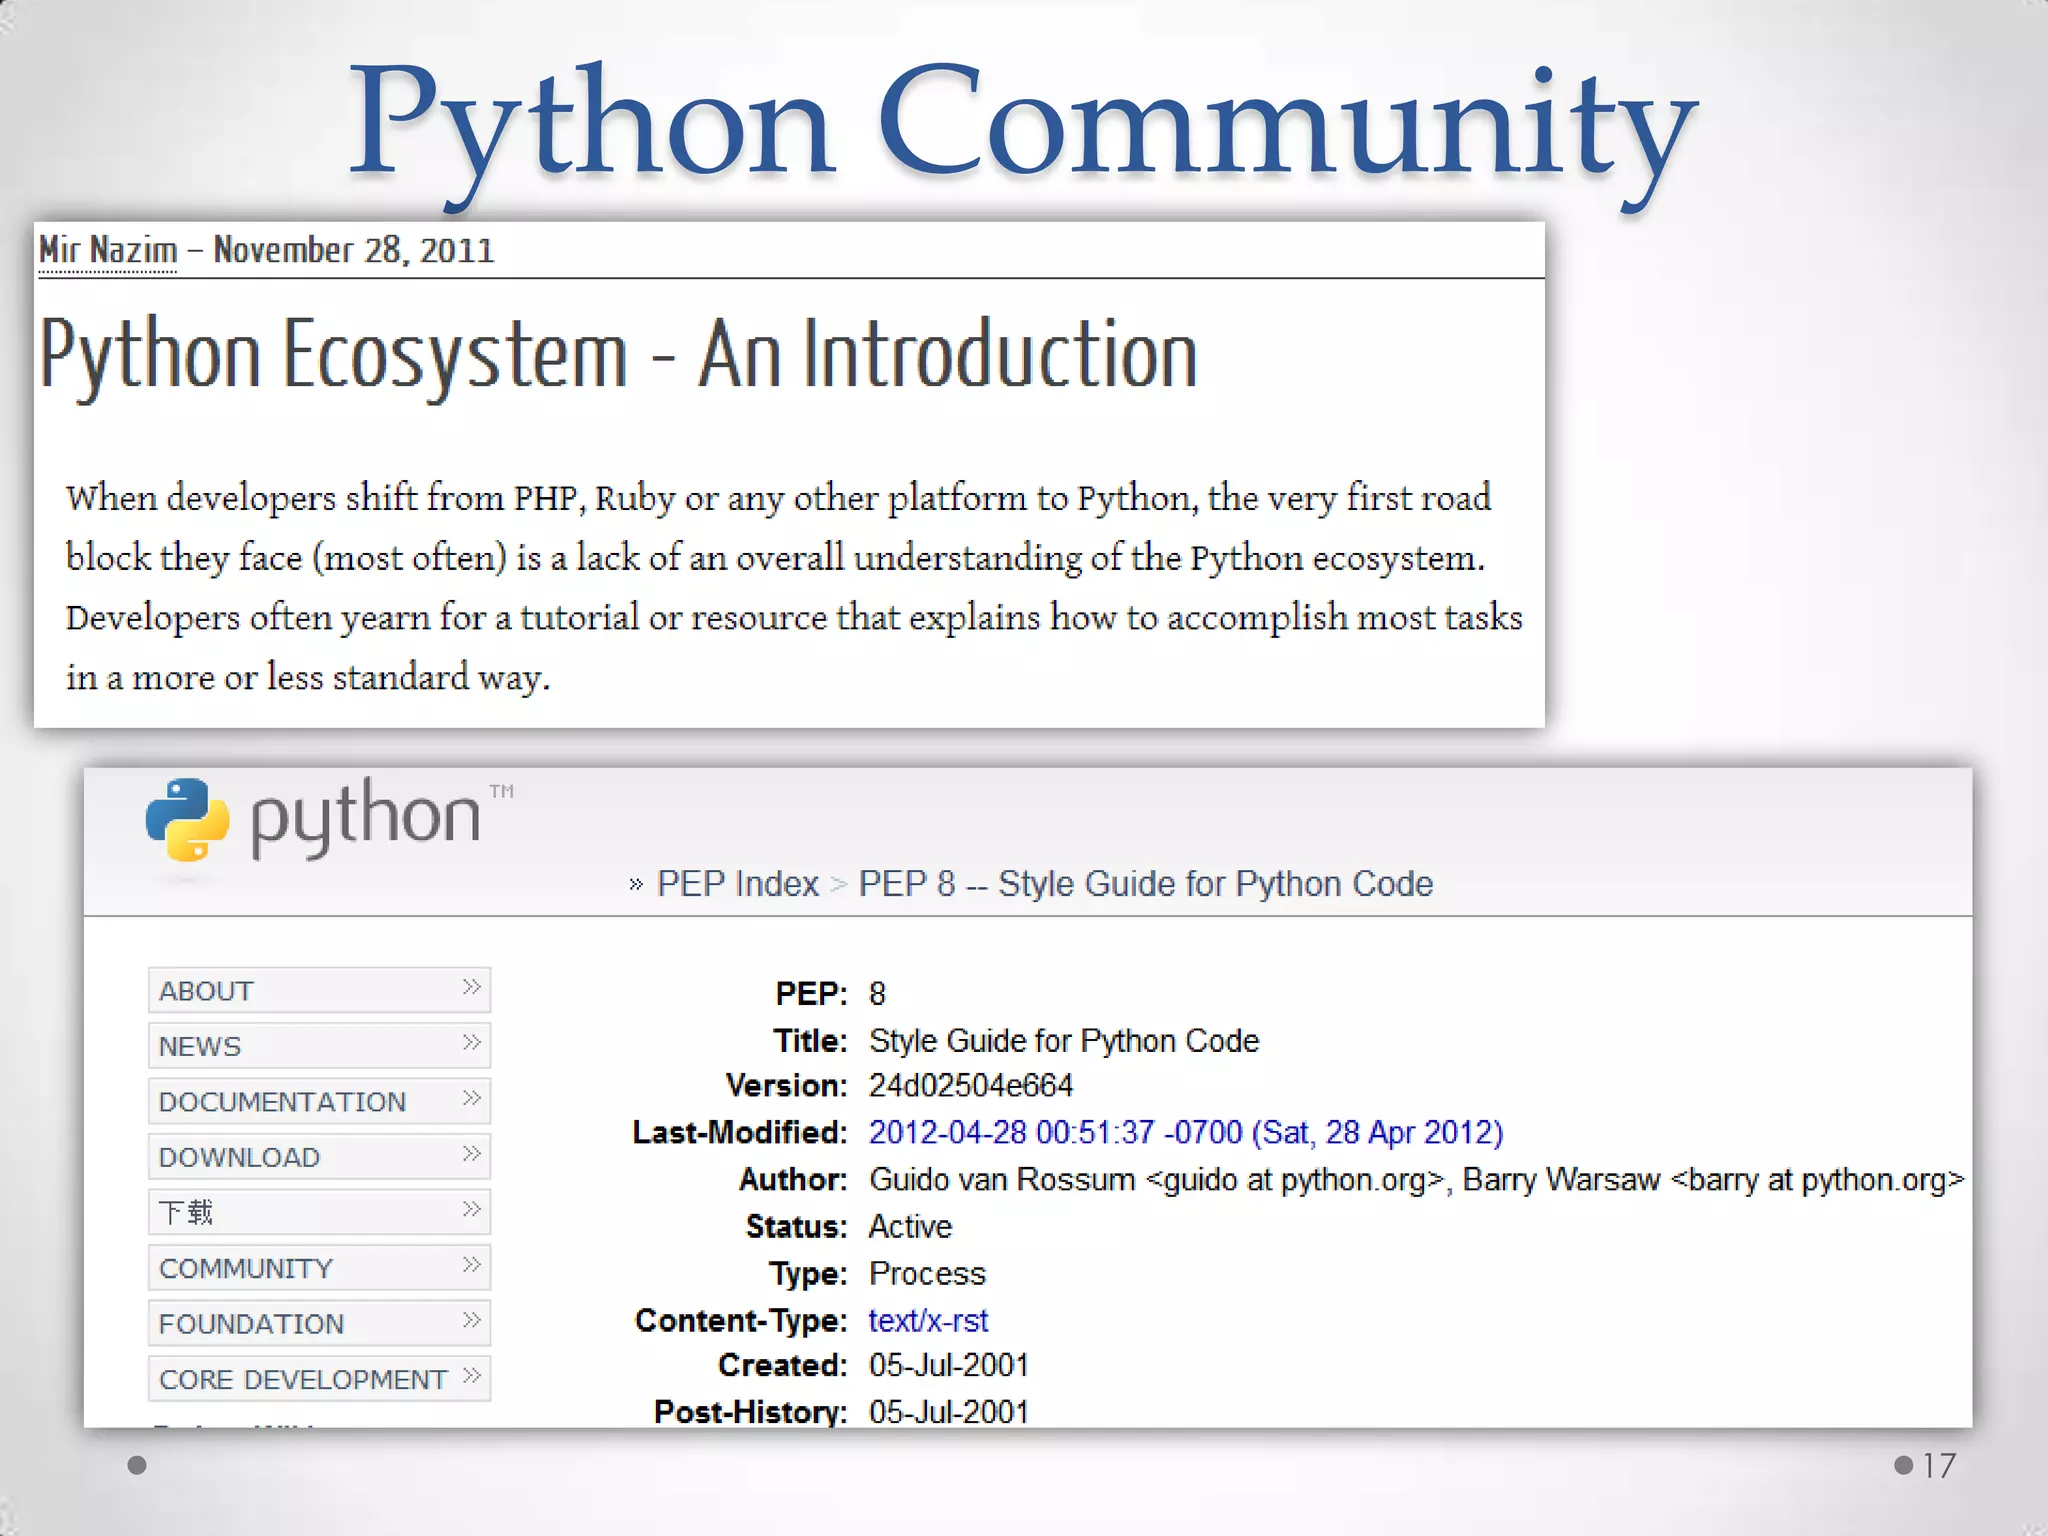2048x1536 pixels.
Task: Click the chevron icon beside COMMUNITY
Action: click(x=471, y=1266)
